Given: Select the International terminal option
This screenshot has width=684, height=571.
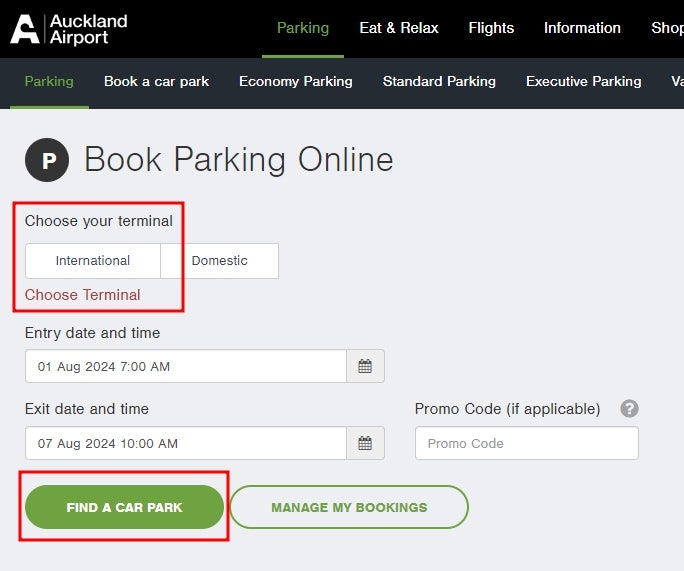Looking at the screenshot, I should point(93,261).
